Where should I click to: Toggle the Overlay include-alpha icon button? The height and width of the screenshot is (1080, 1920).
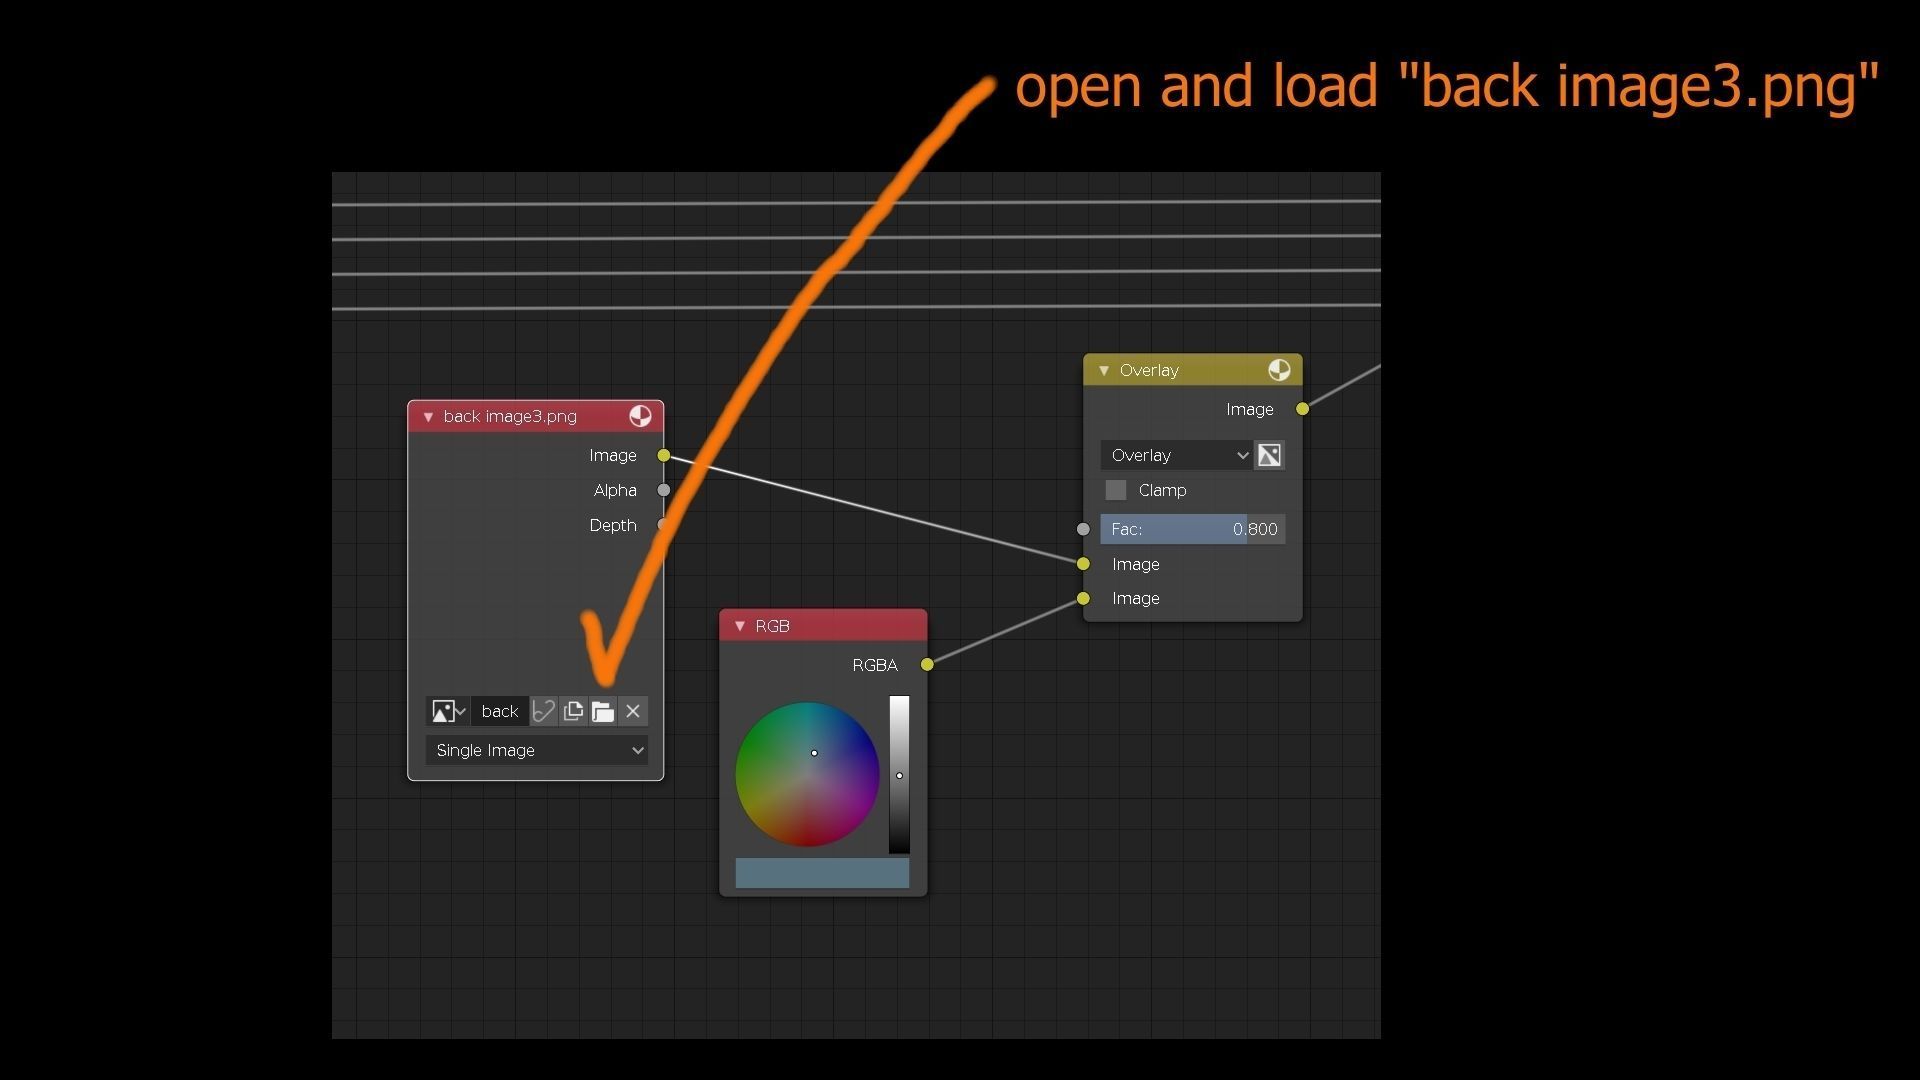point(1269,456)
